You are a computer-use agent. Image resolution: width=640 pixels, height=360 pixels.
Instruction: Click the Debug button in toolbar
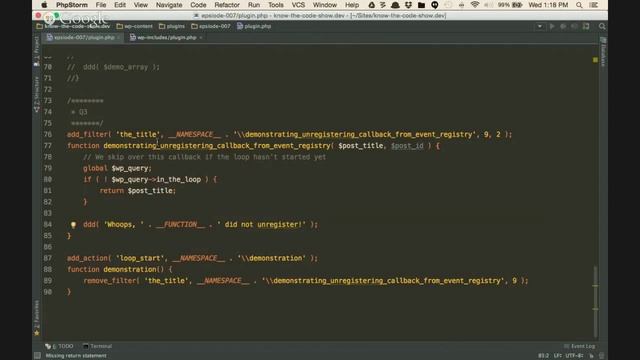[x=563, y=26]
